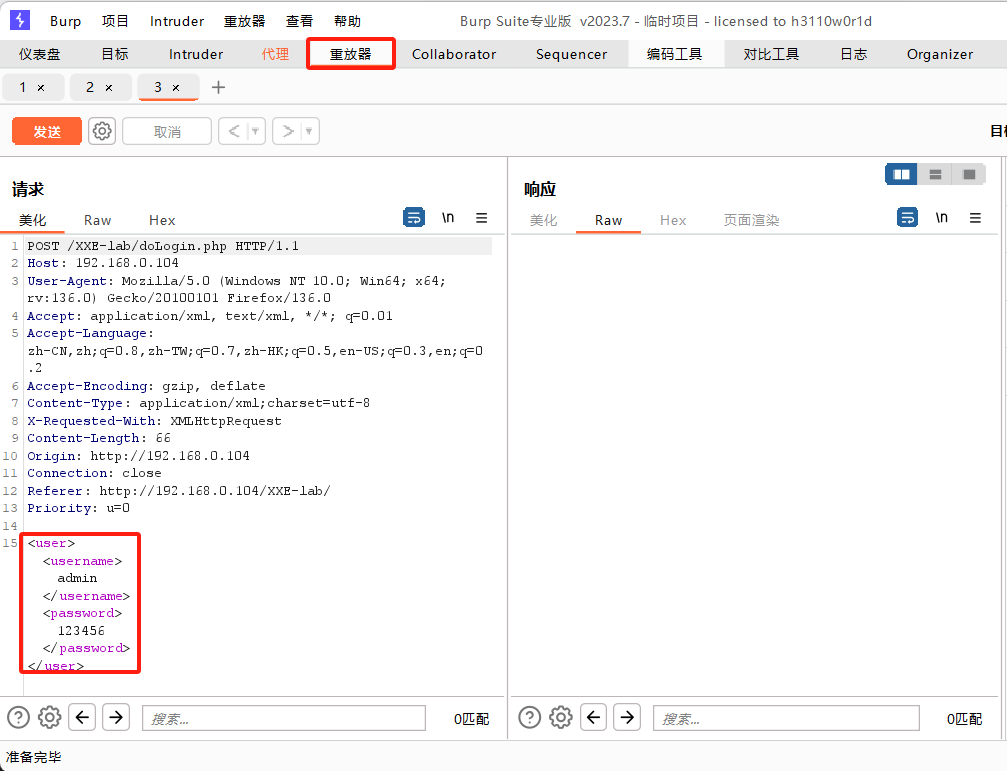Open the 重放器 menu in menu bar
The width and height of the screenshot is (1007, 771).
pyautogui.click(x=244, y=21)
